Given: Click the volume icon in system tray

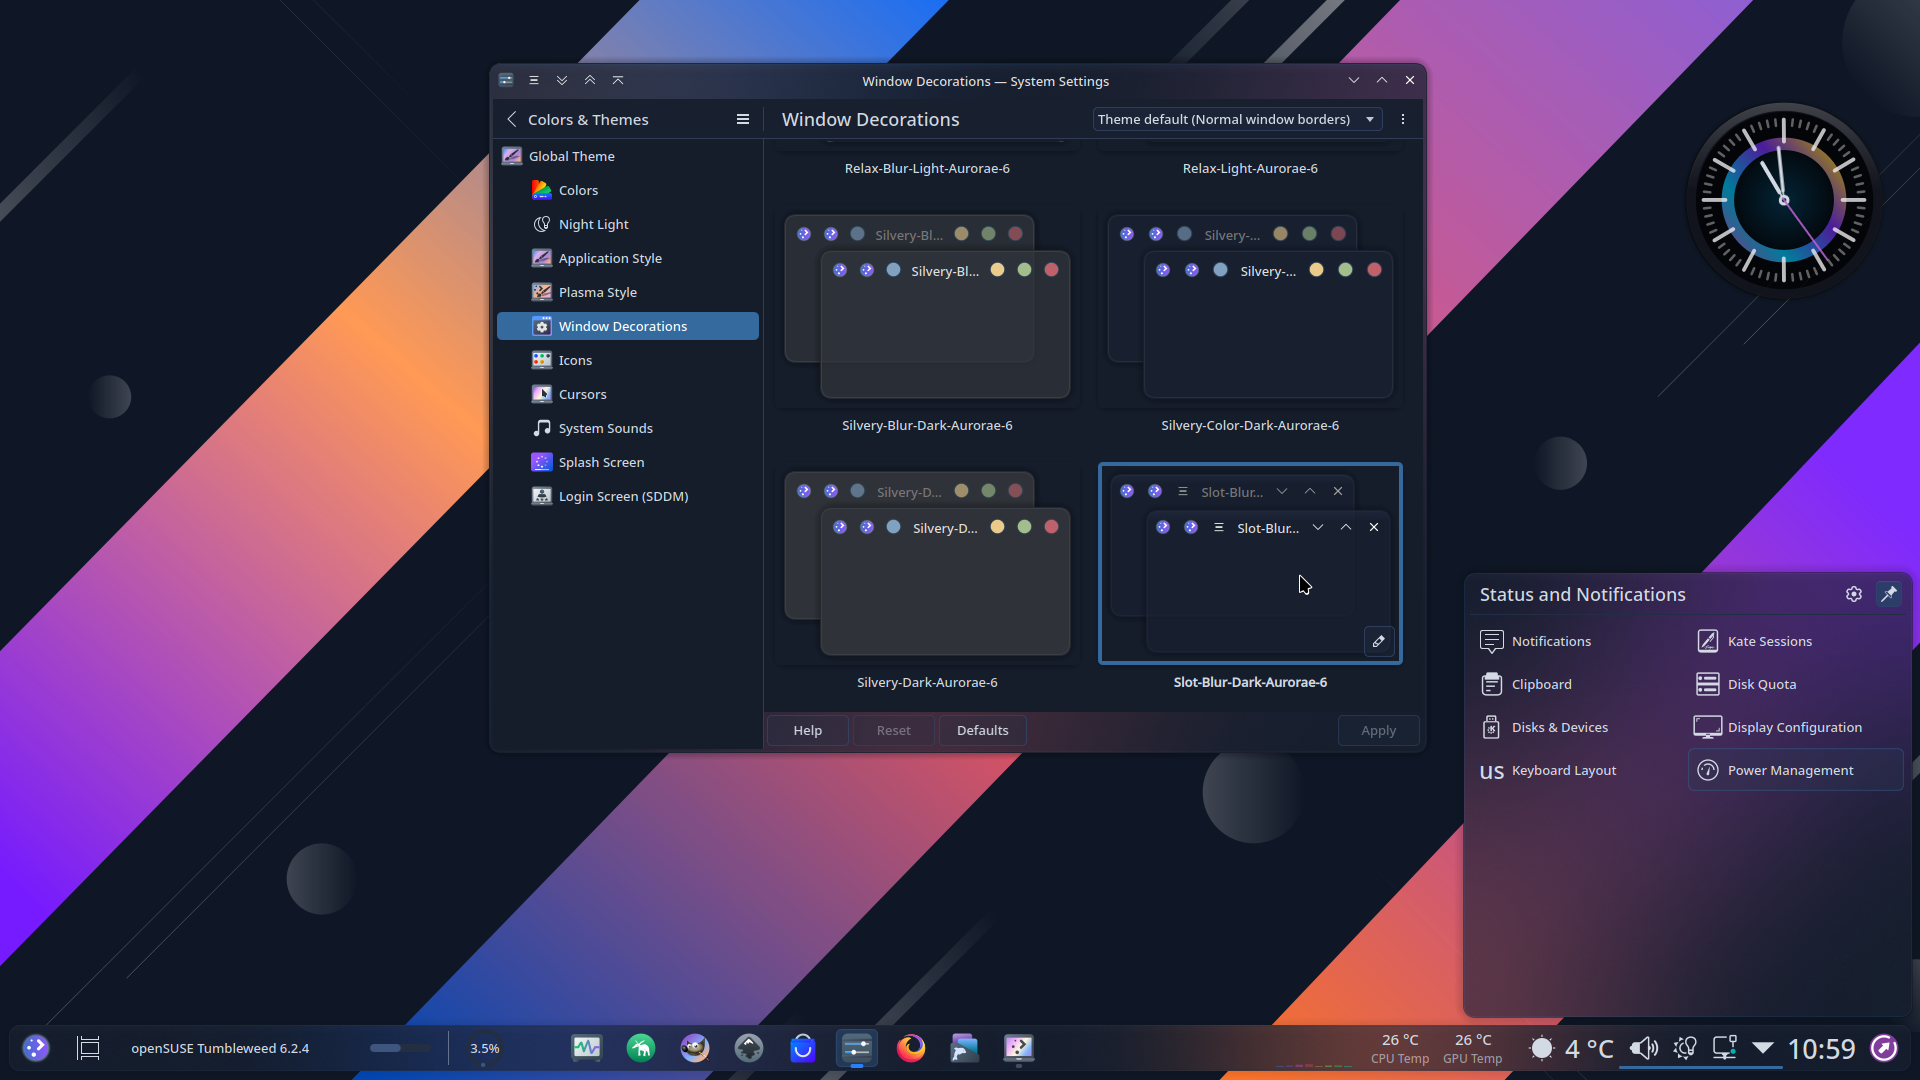Looking at the screenshot, I should tap(1643, 1048).
